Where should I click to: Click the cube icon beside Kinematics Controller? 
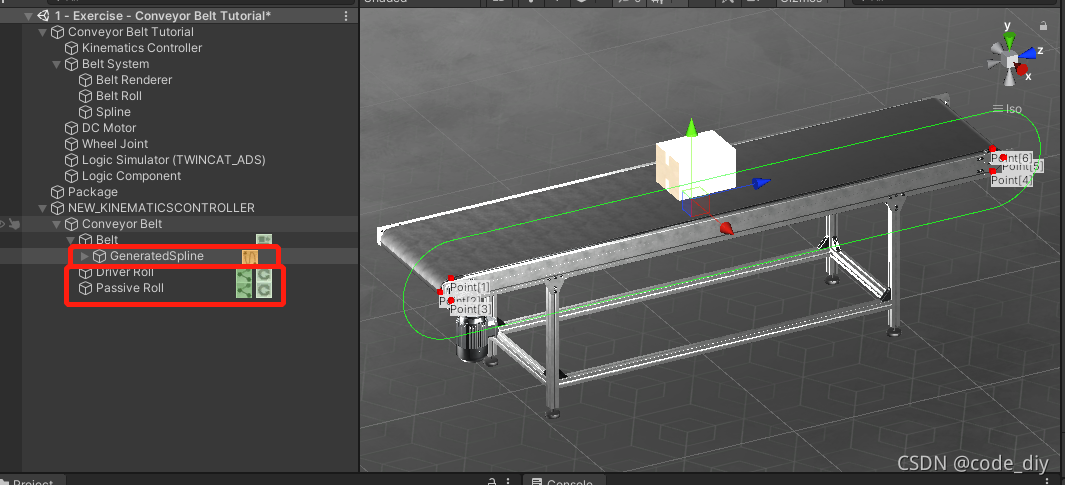[71, 48]
